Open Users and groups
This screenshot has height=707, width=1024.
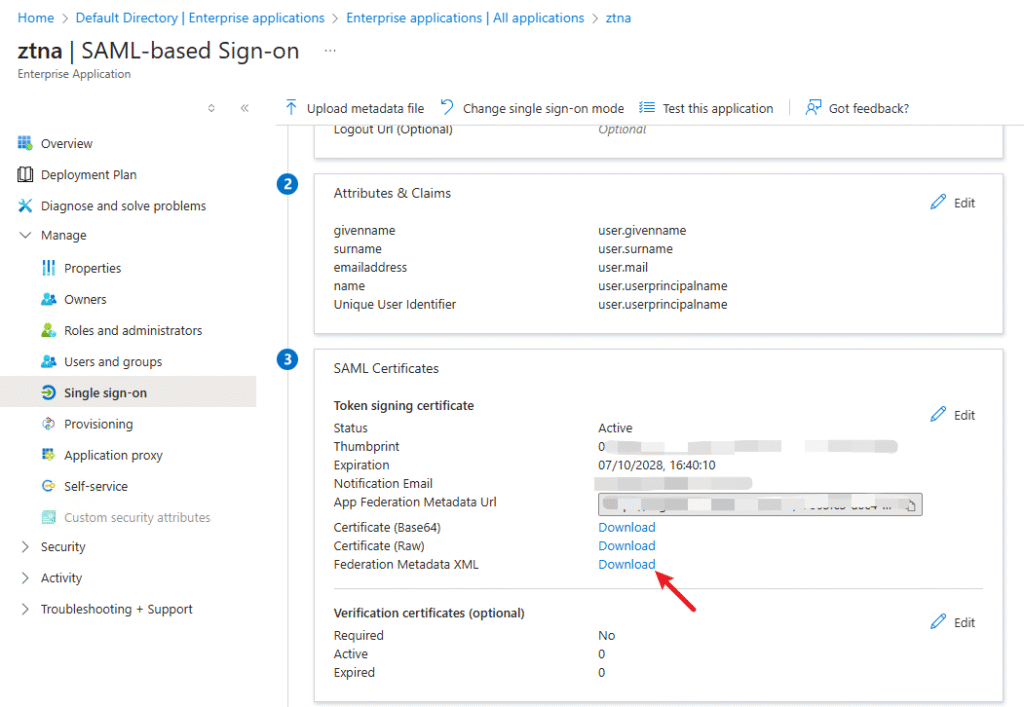pyautogui.click(x=112, y=362)
